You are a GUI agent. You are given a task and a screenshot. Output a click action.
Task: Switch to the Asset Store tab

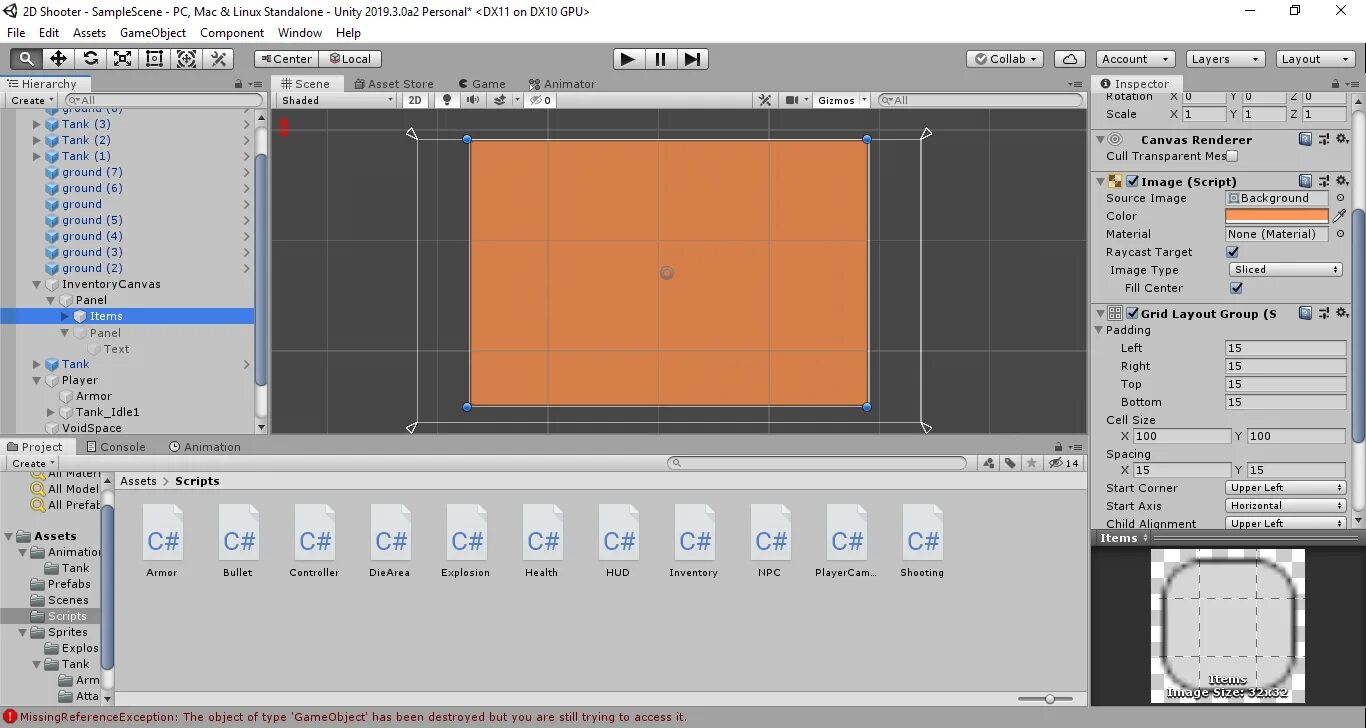pos(392,84)
